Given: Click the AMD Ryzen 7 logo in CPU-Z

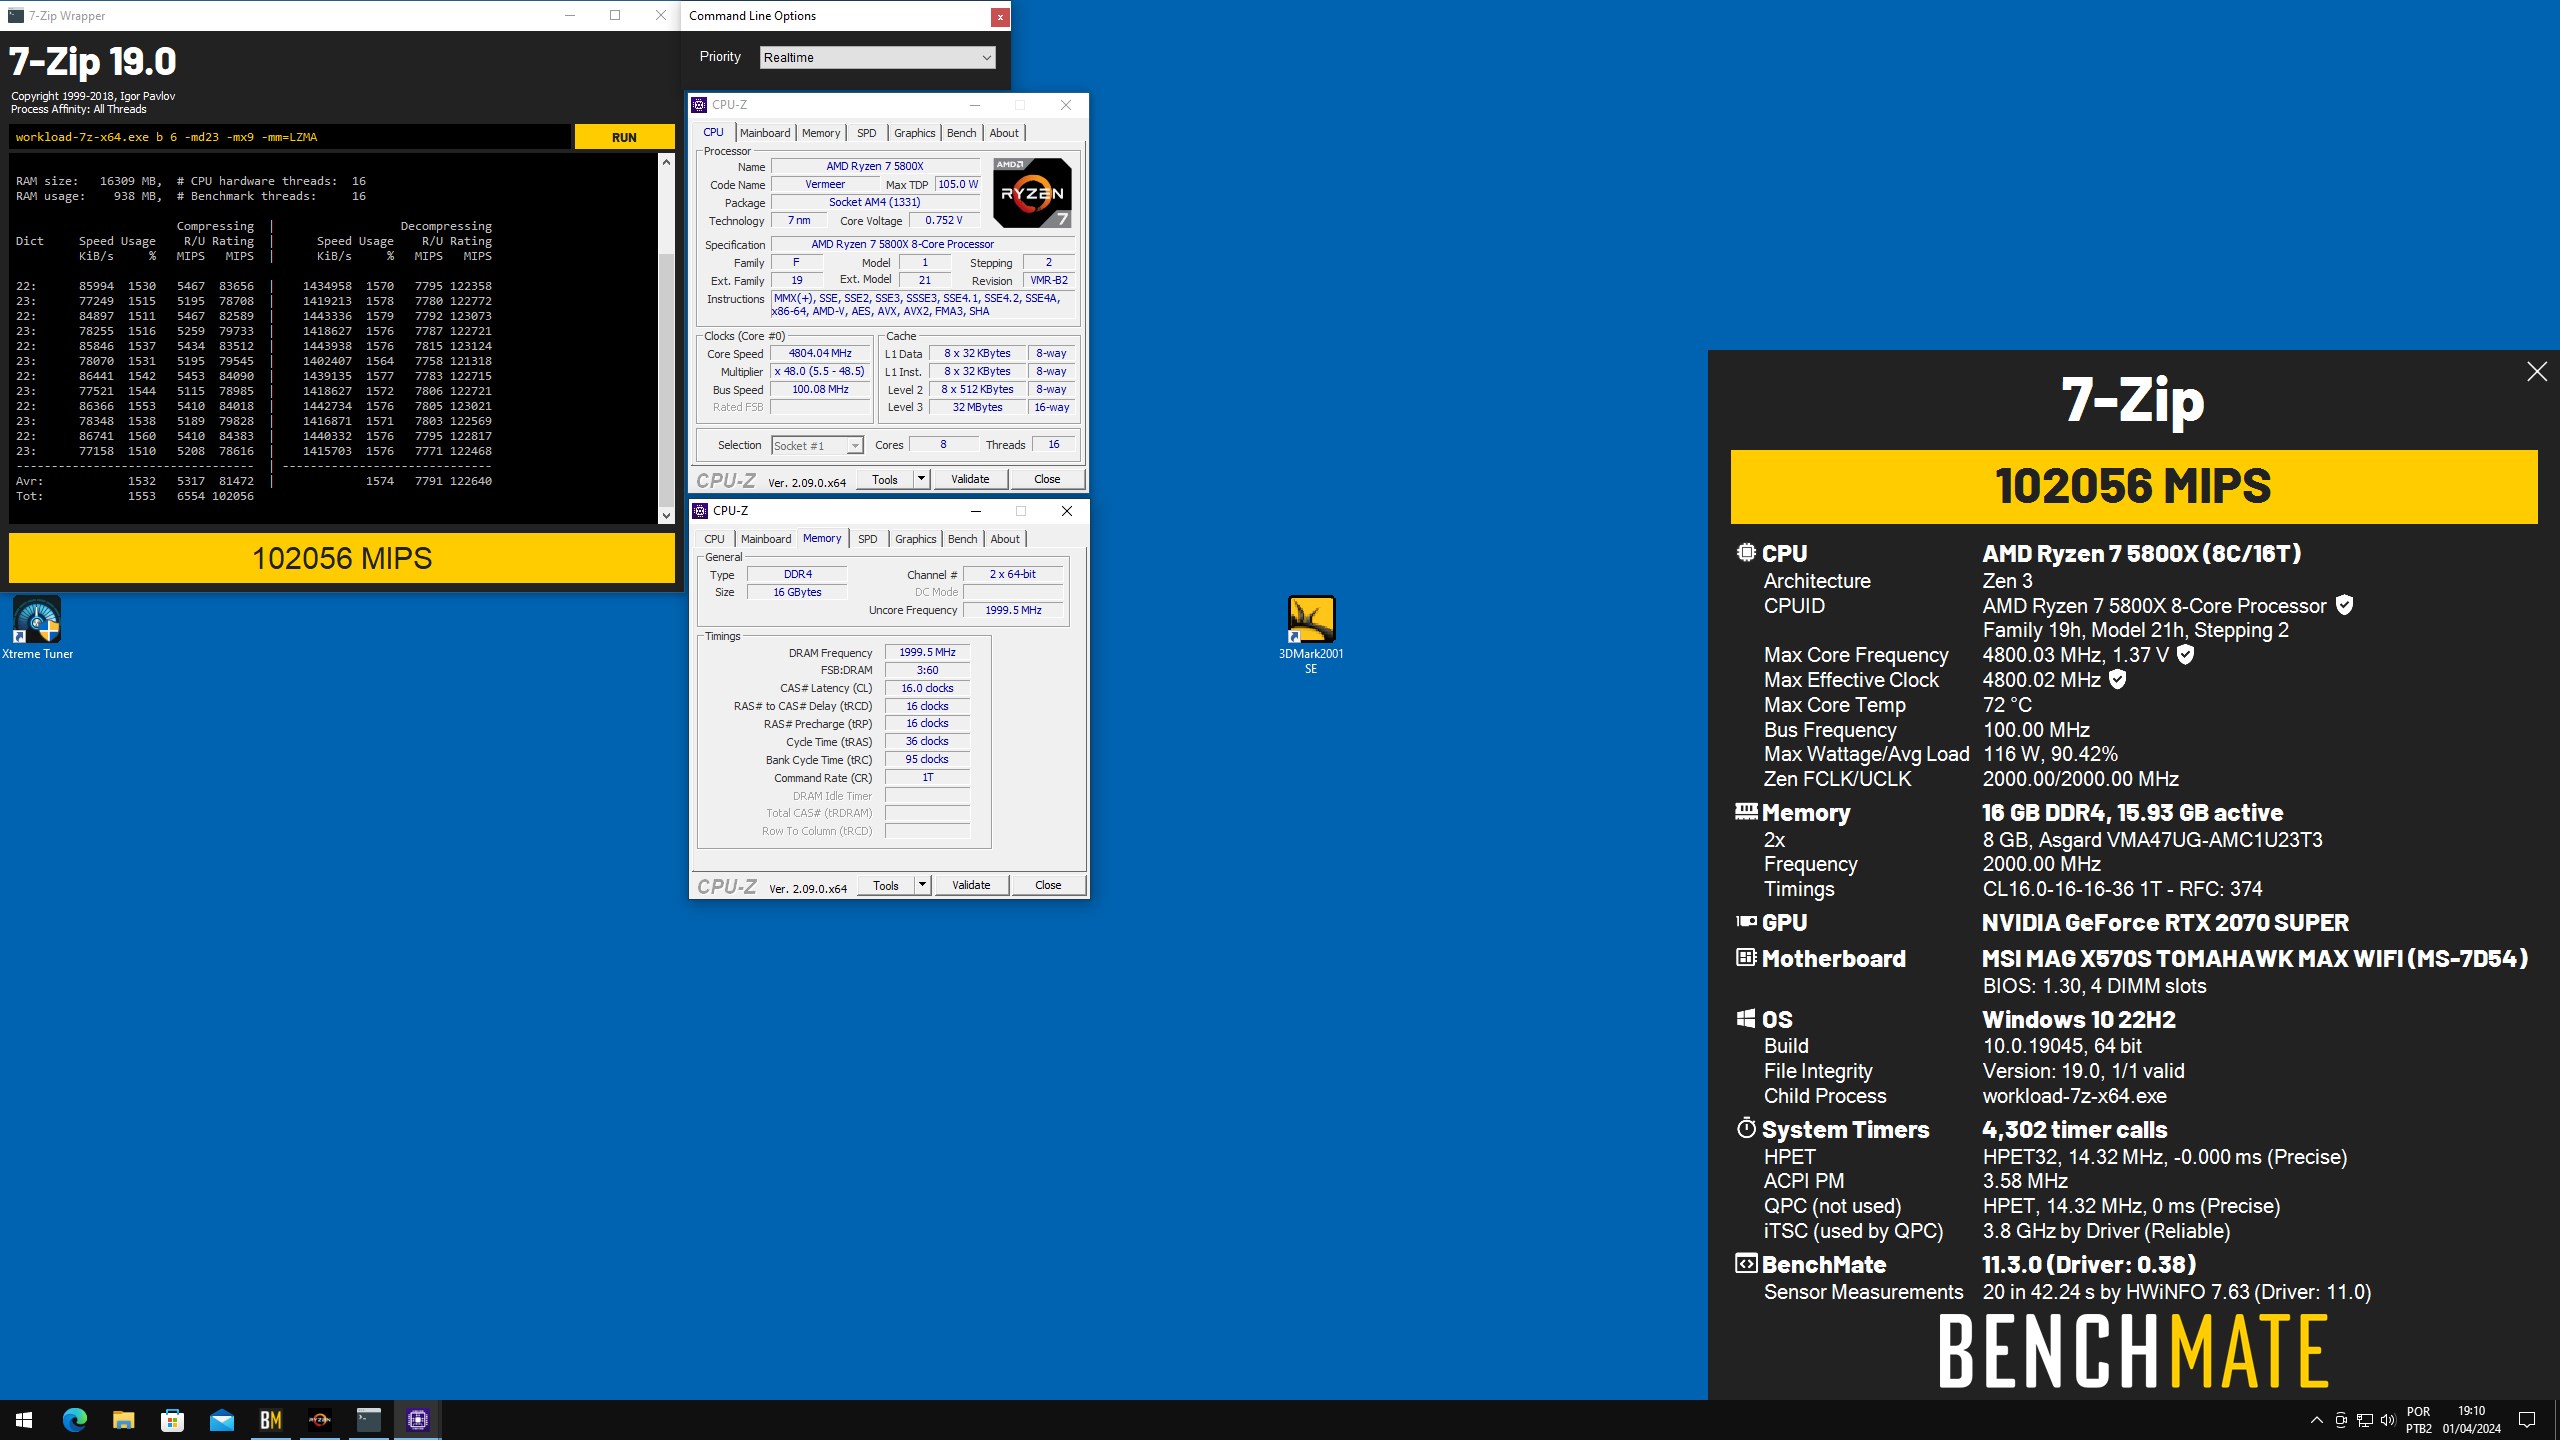Looking at the screenshot, I should click(x=1032, y=192).
